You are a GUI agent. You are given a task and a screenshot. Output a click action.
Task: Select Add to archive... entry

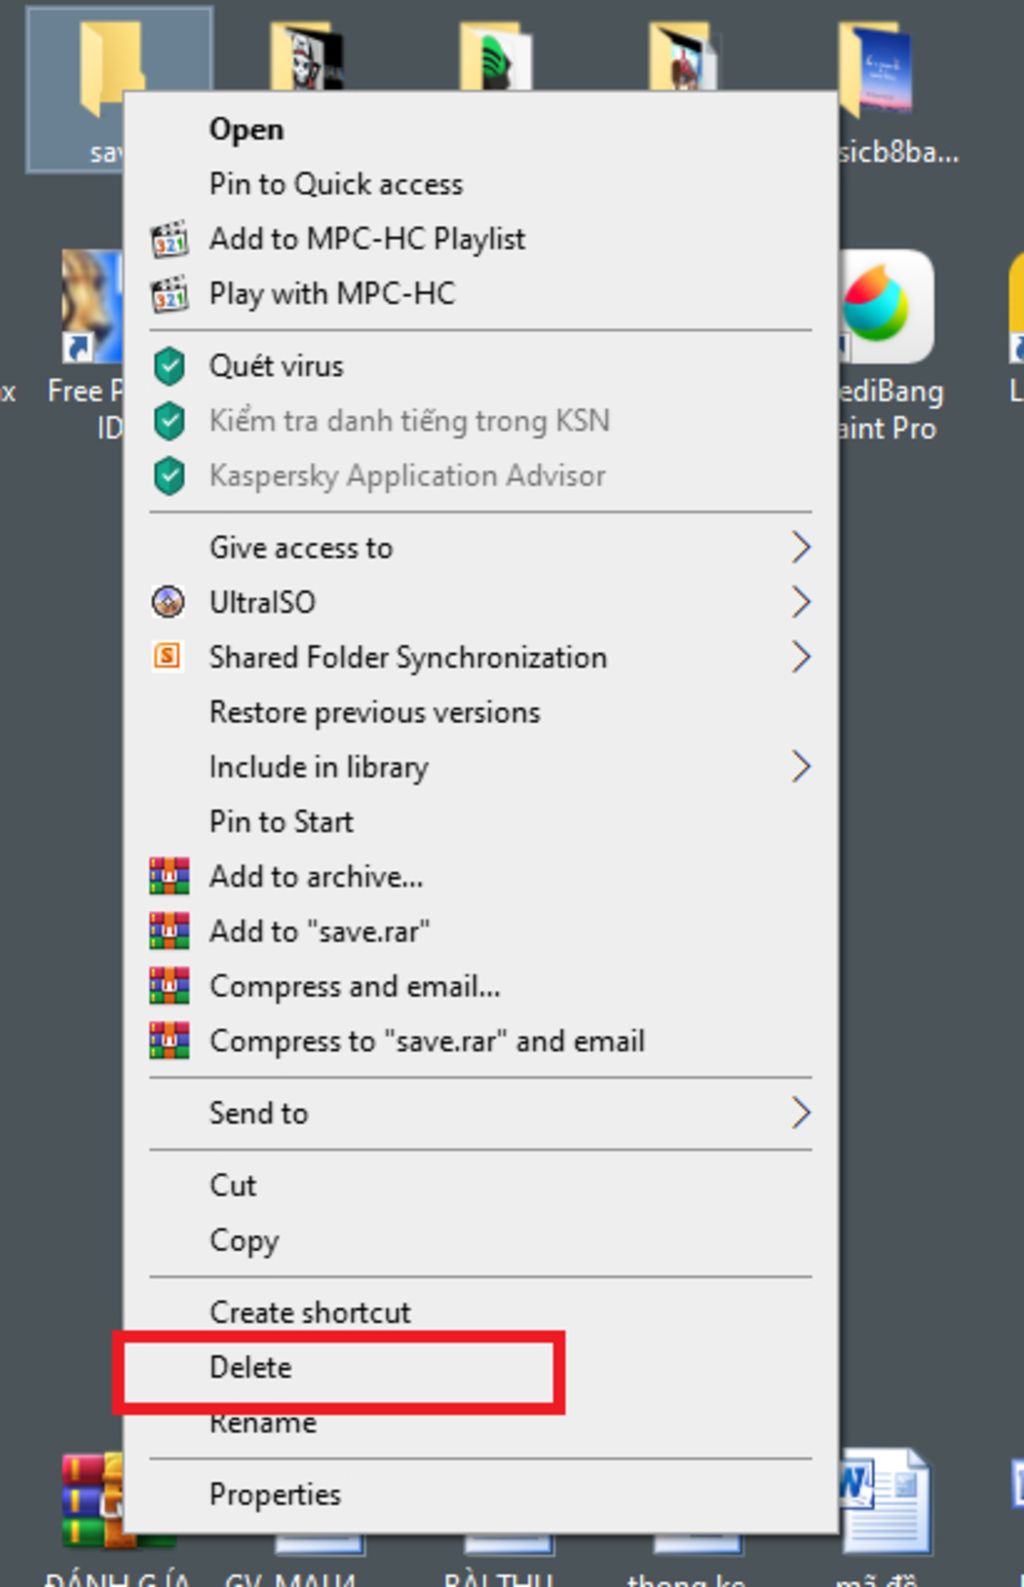point(316,877)
